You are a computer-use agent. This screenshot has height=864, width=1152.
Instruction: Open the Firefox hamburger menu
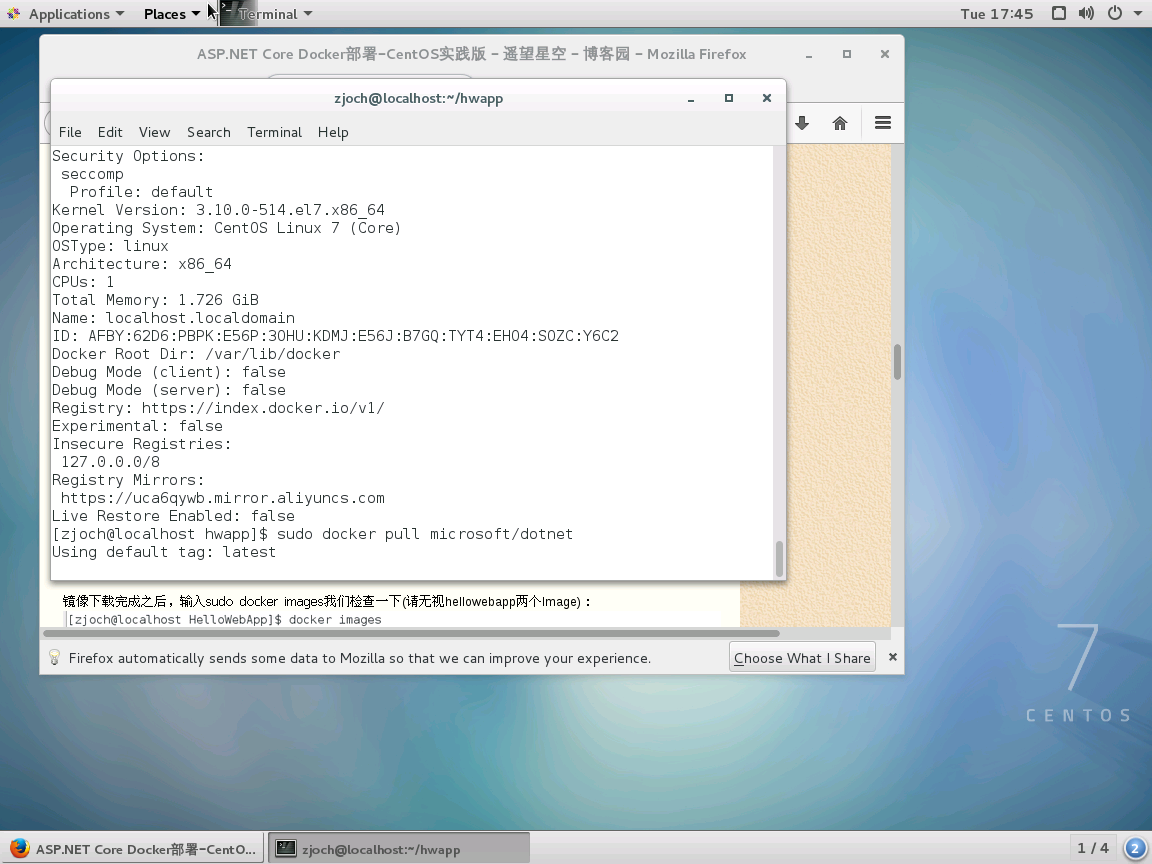pos(883,123)
